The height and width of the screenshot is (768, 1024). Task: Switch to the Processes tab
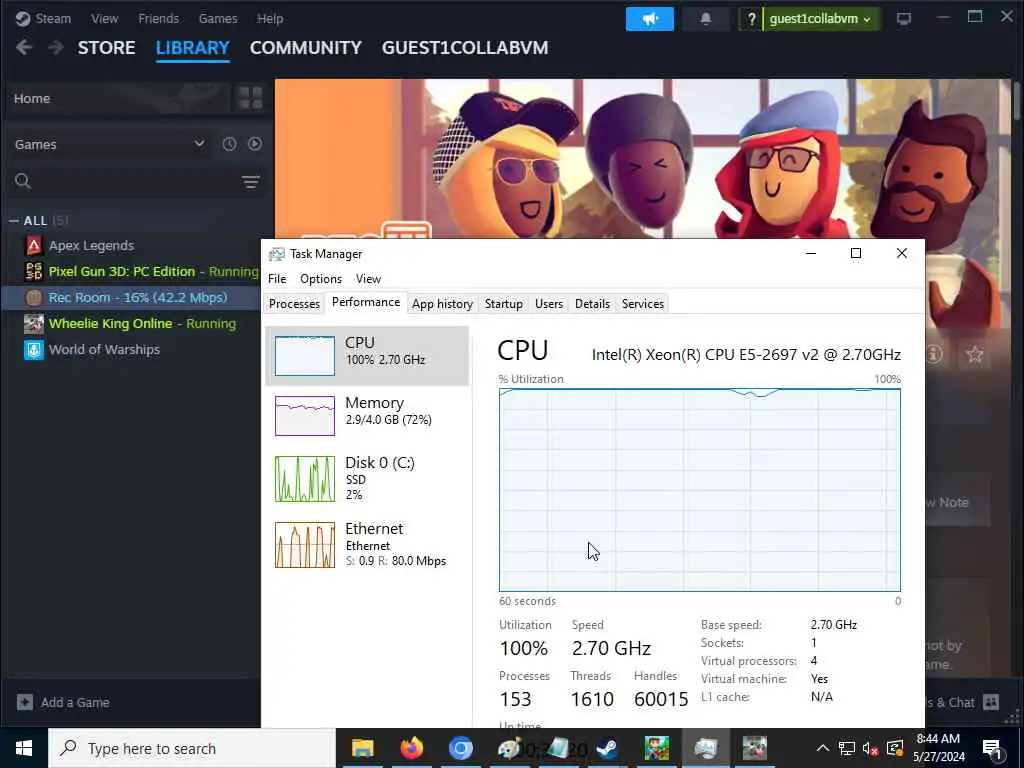click(x=294, y=304)
